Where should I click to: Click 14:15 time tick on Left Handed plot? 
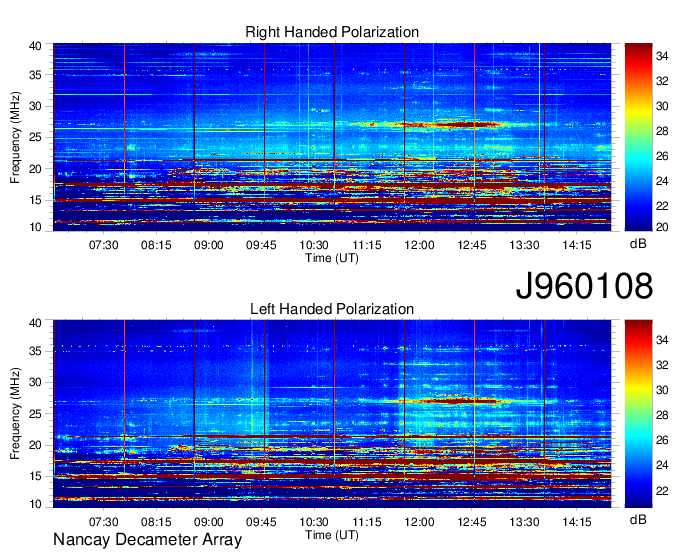coord(577,522)
